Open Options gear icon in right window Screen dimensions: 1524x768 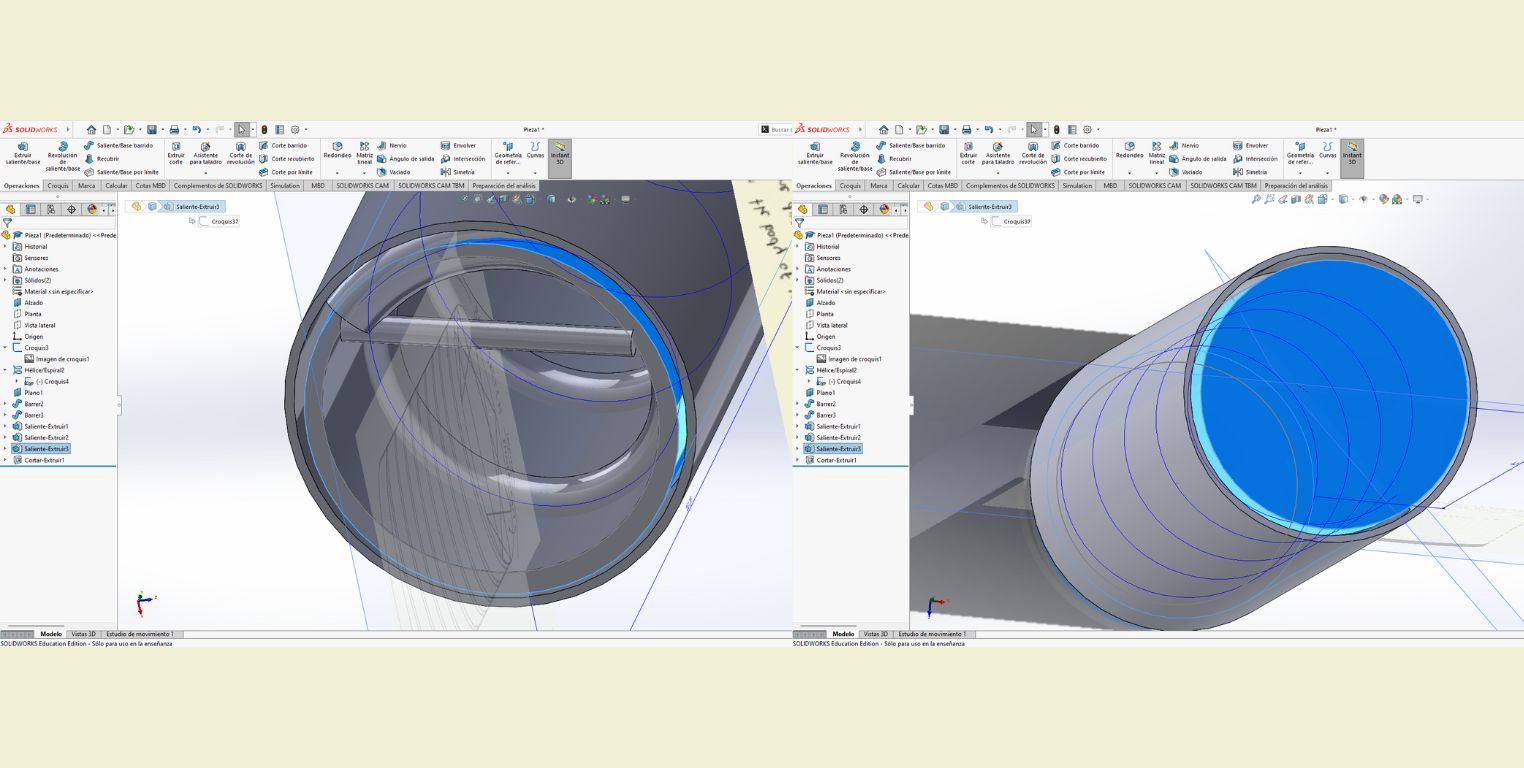pos(1086,130)
